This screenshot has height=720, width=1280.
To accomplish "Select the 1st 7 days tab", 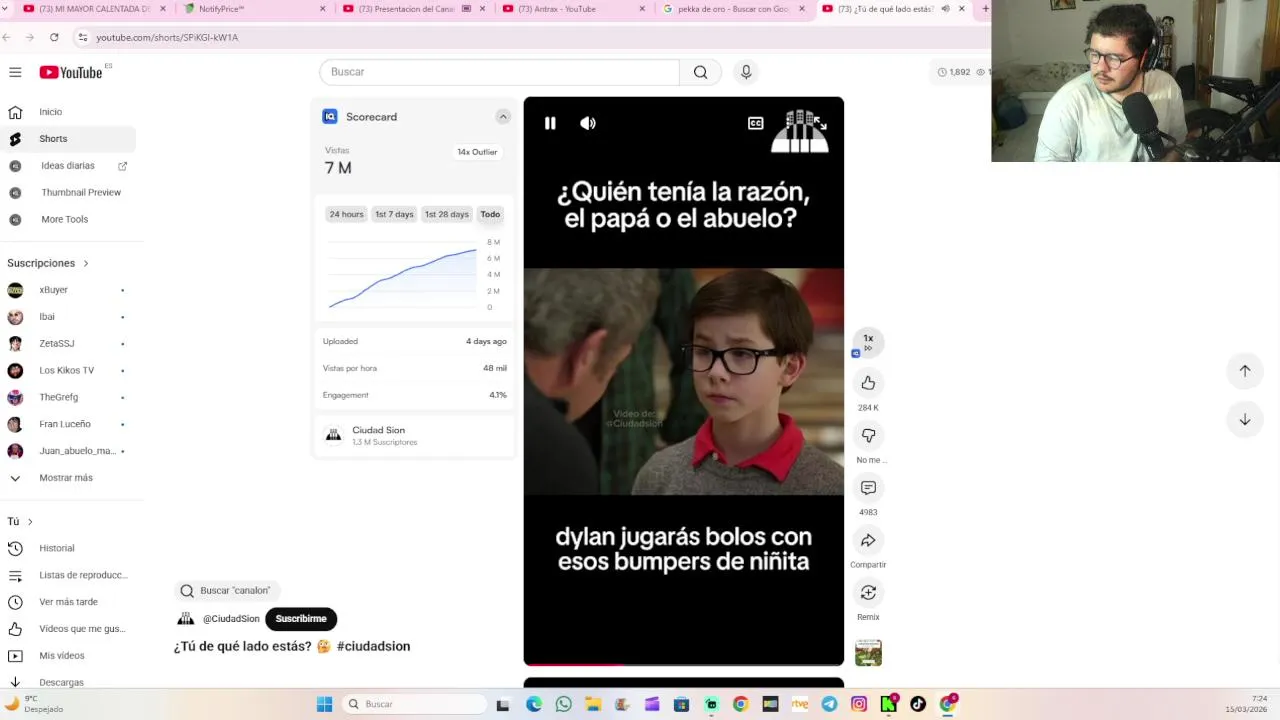I will click(x=394, y=214).
